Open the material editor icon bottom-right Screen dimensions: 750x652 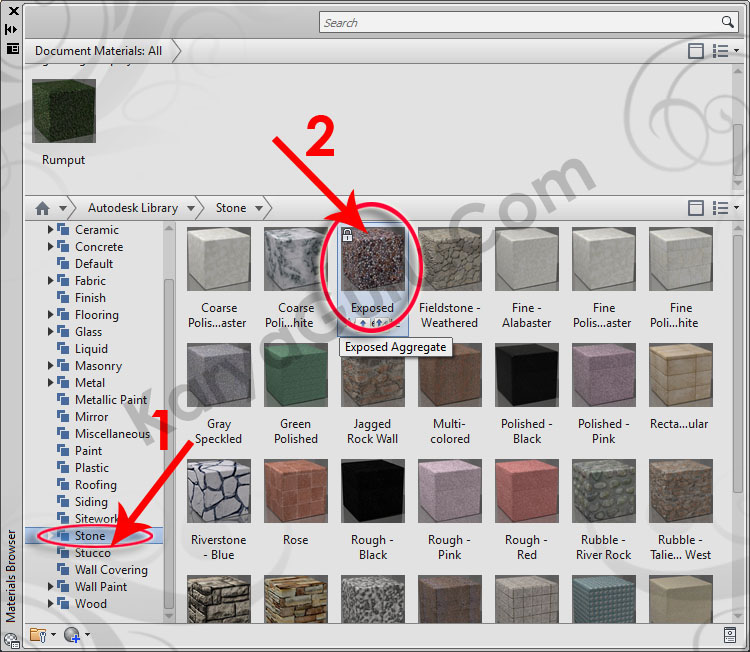click(729, 634)
